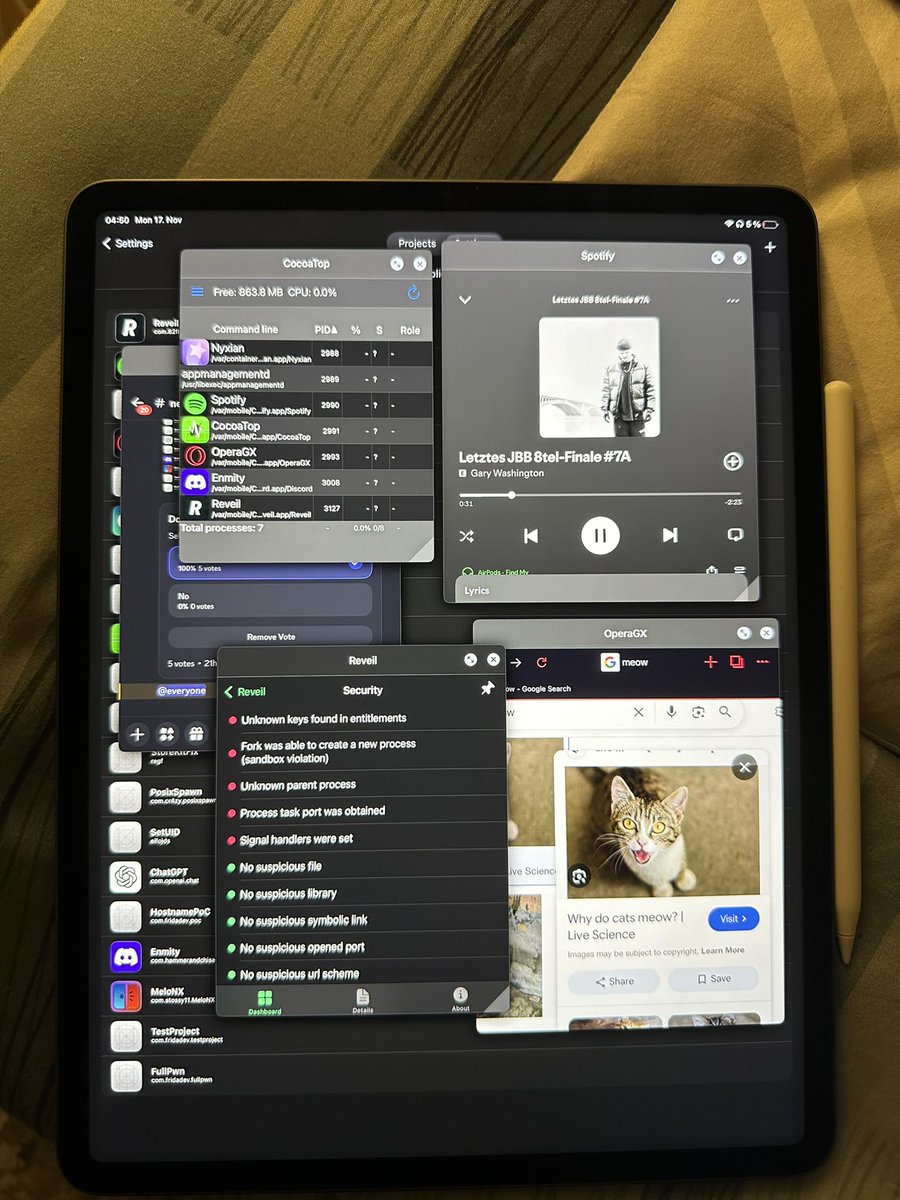Reload the page in OperaGX
This screenshot has height=1200, width=900.
coord(542,662)
